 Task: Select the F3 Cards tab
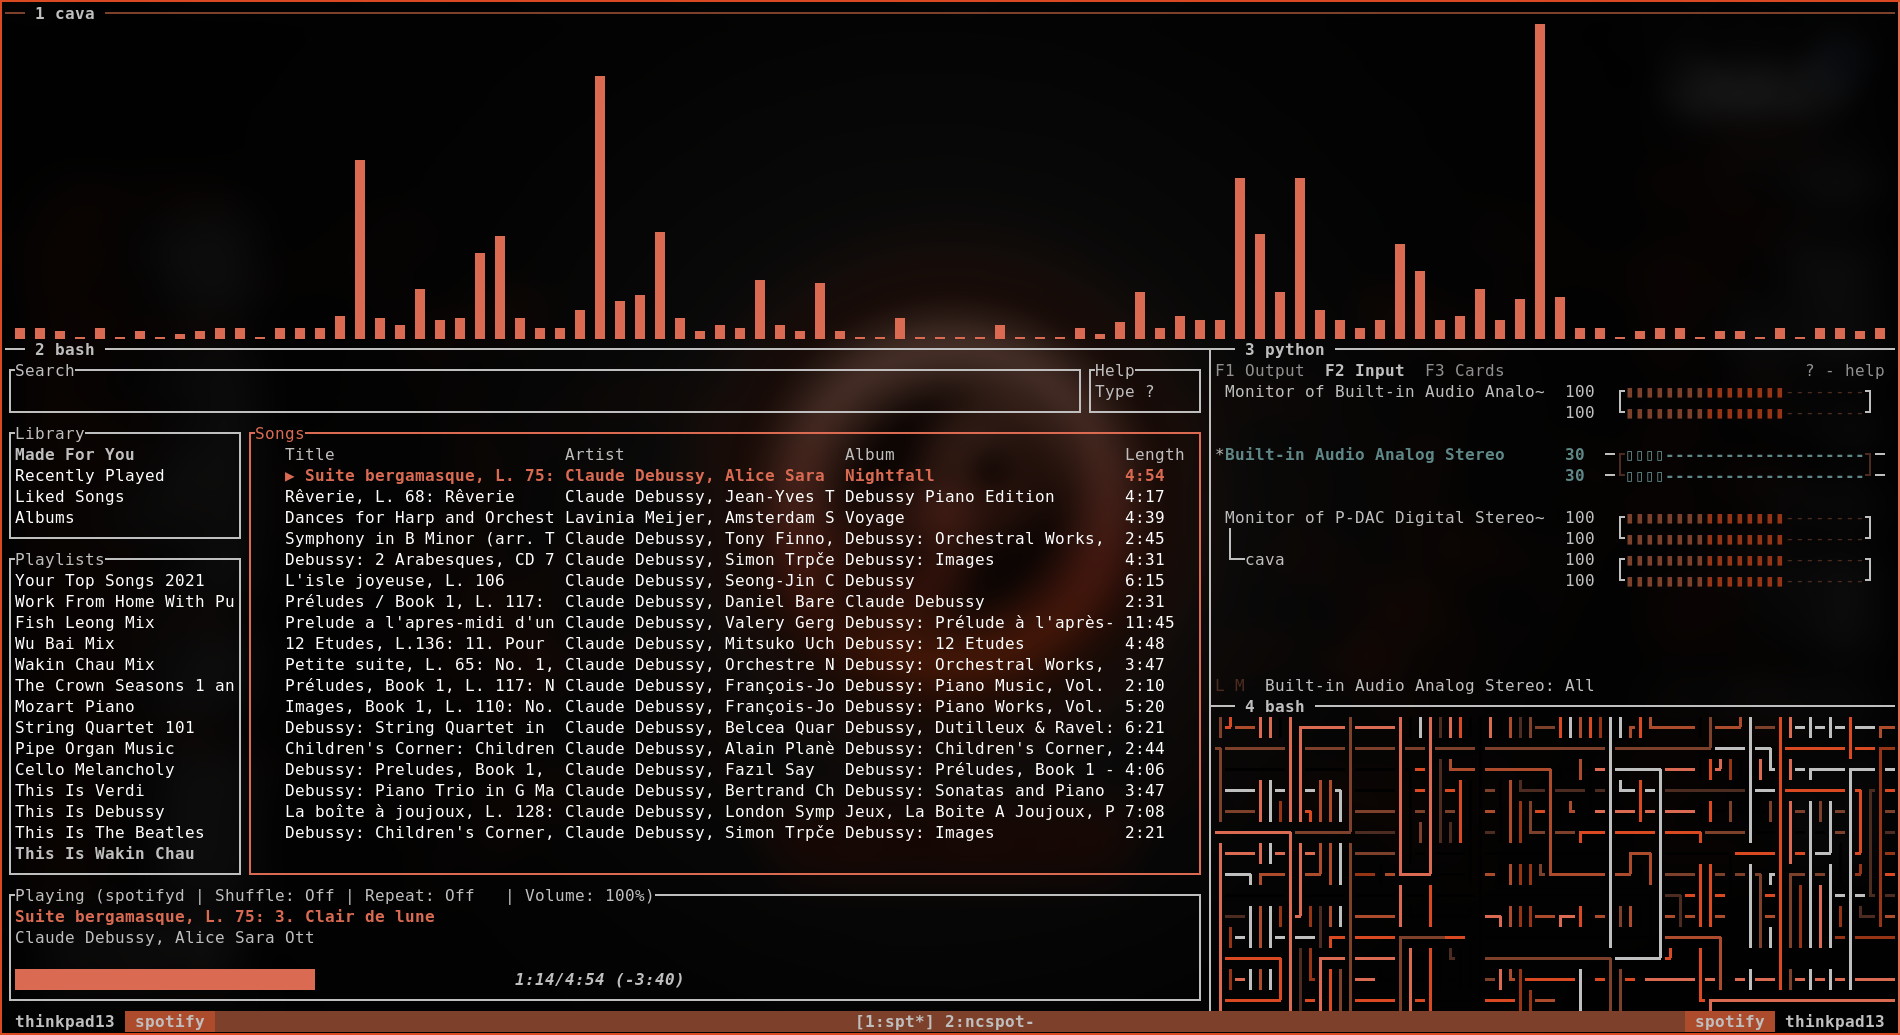point(1464,371)
